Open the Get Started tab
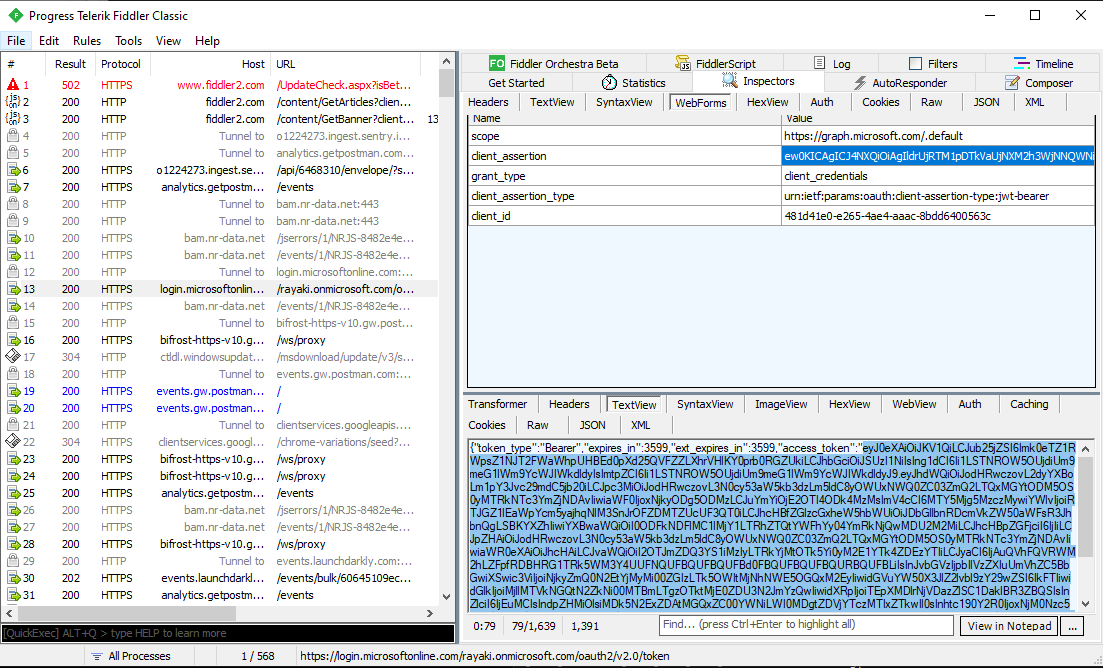The width and height of the screenshot is (1103, 668). [516, 83]
